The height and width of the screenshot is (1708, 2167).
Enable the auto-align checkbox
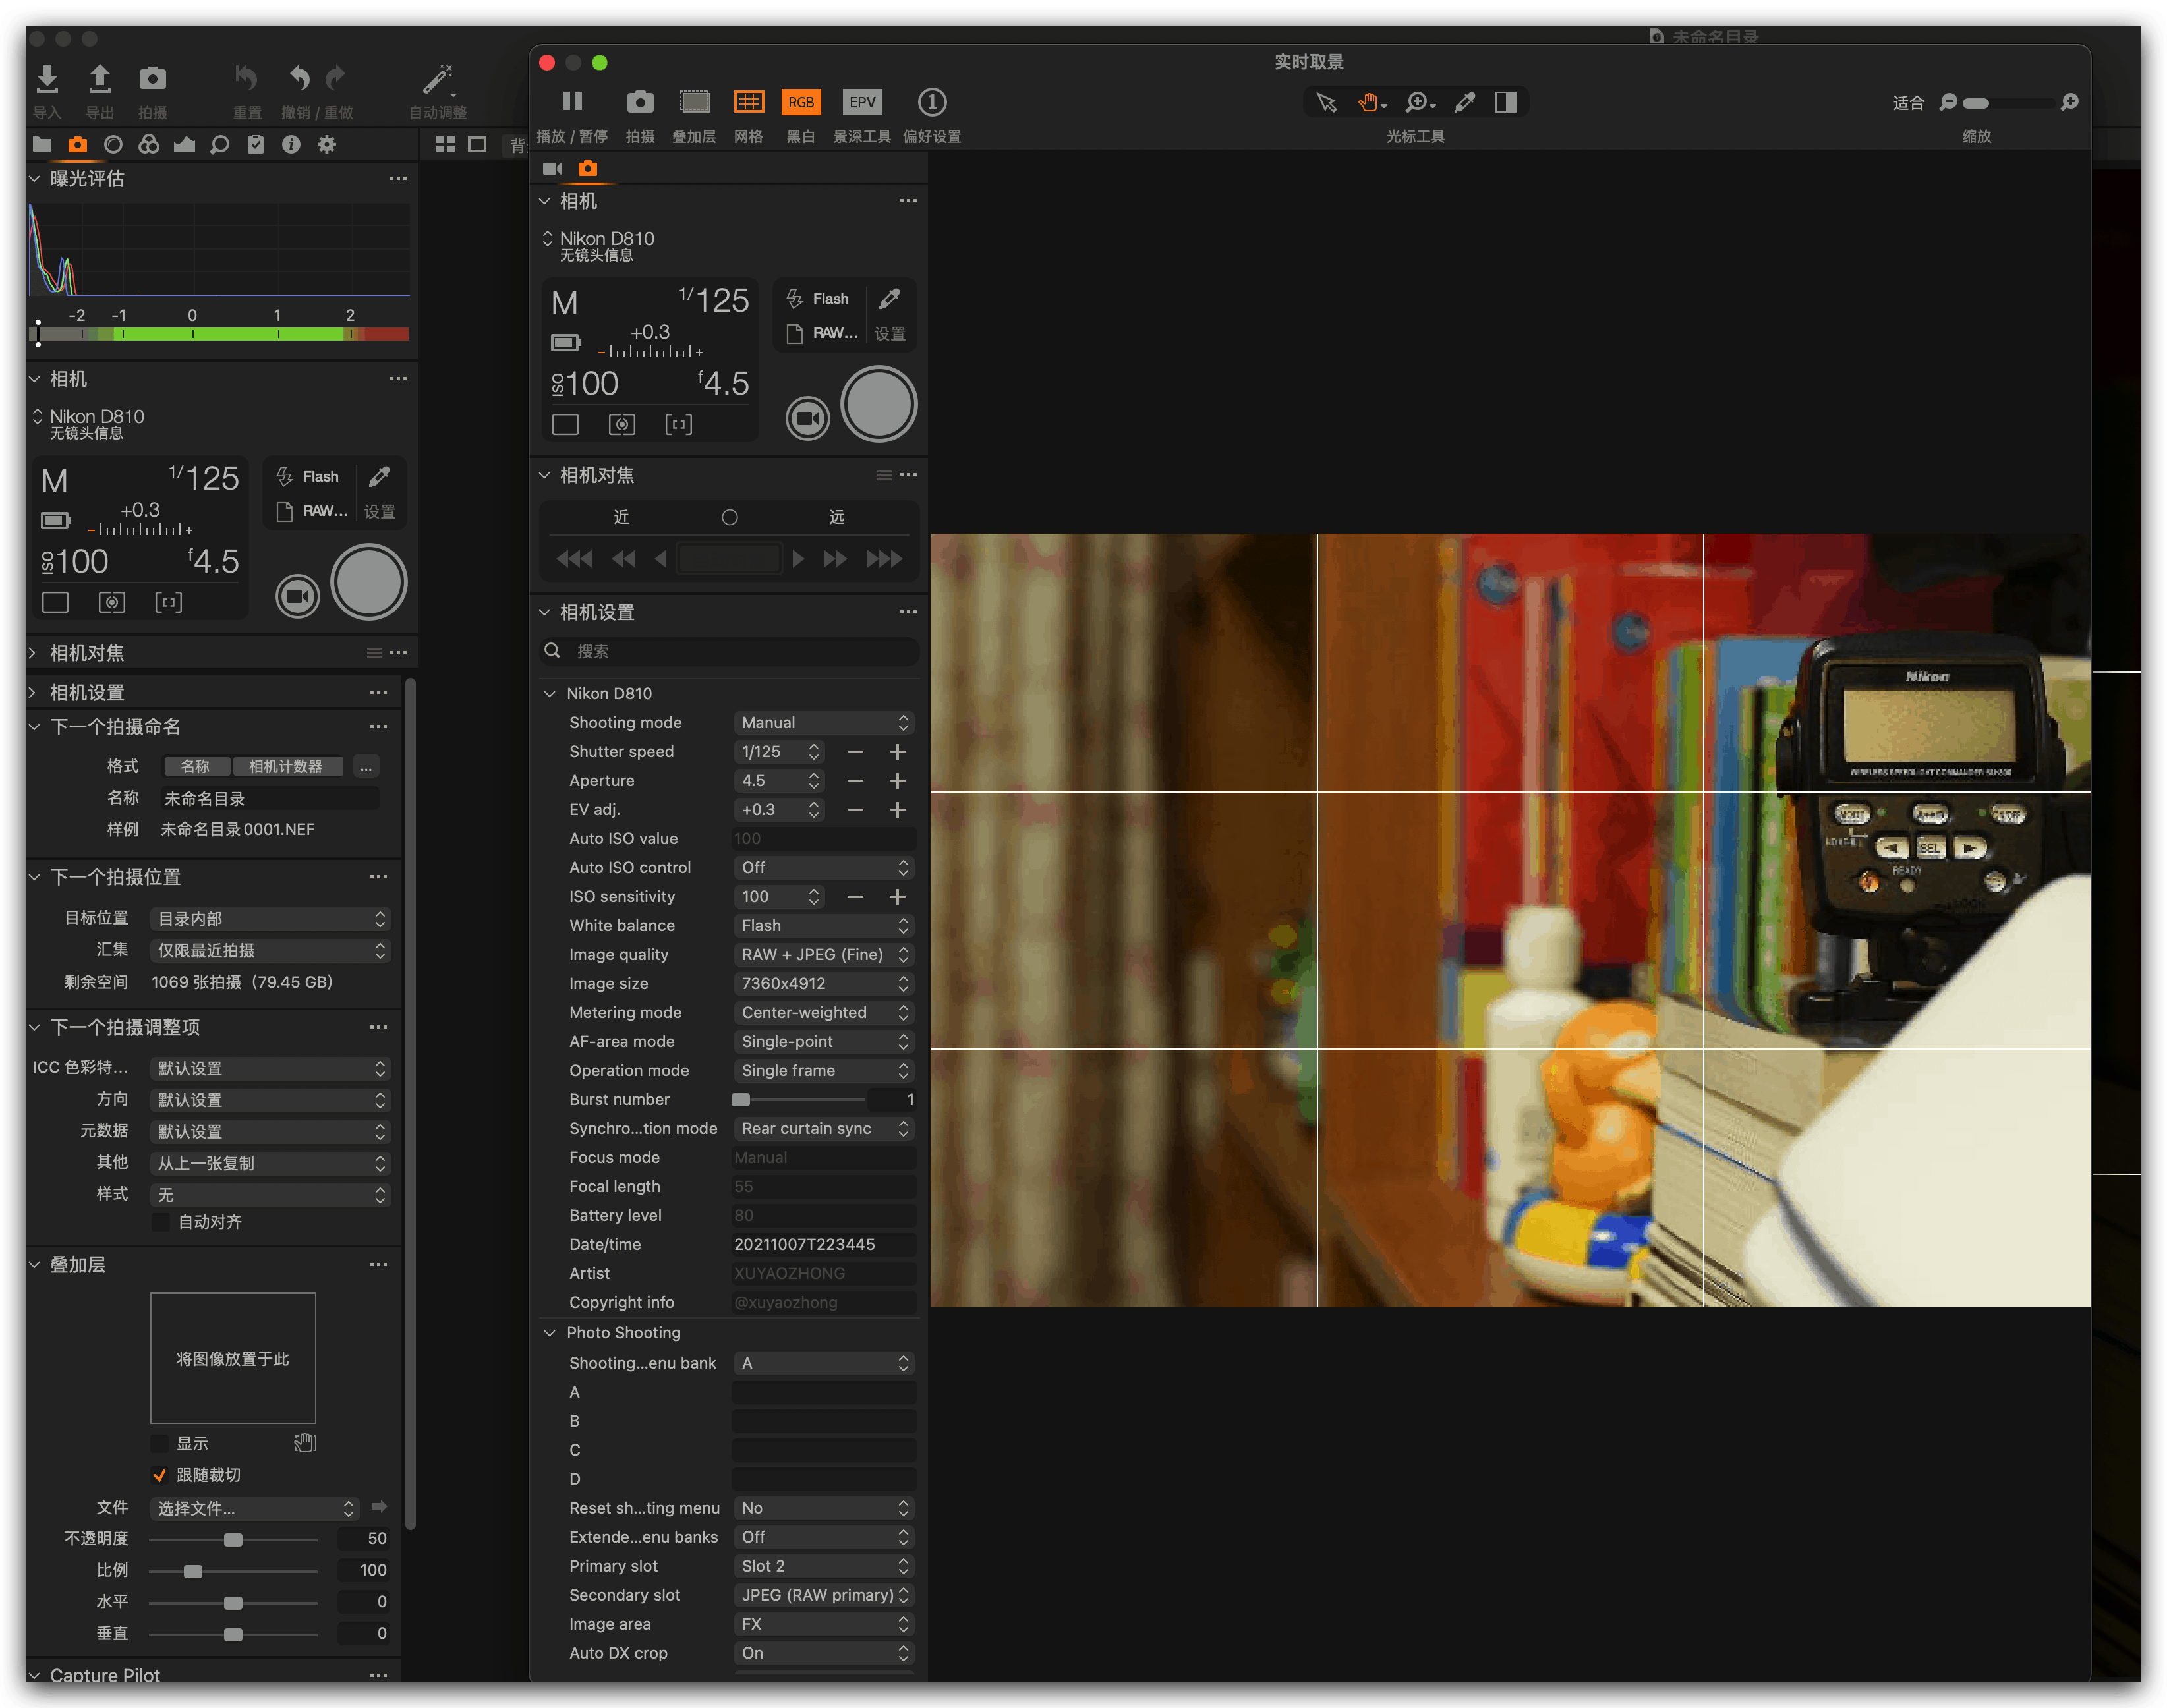[x=161, y=1222]
